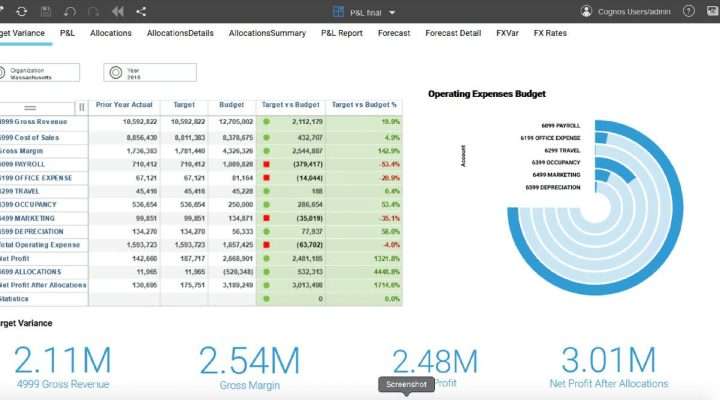Select the TRAVEL row header in table
This screenshot has height=400, width=720.
click(x=44, y=192)
